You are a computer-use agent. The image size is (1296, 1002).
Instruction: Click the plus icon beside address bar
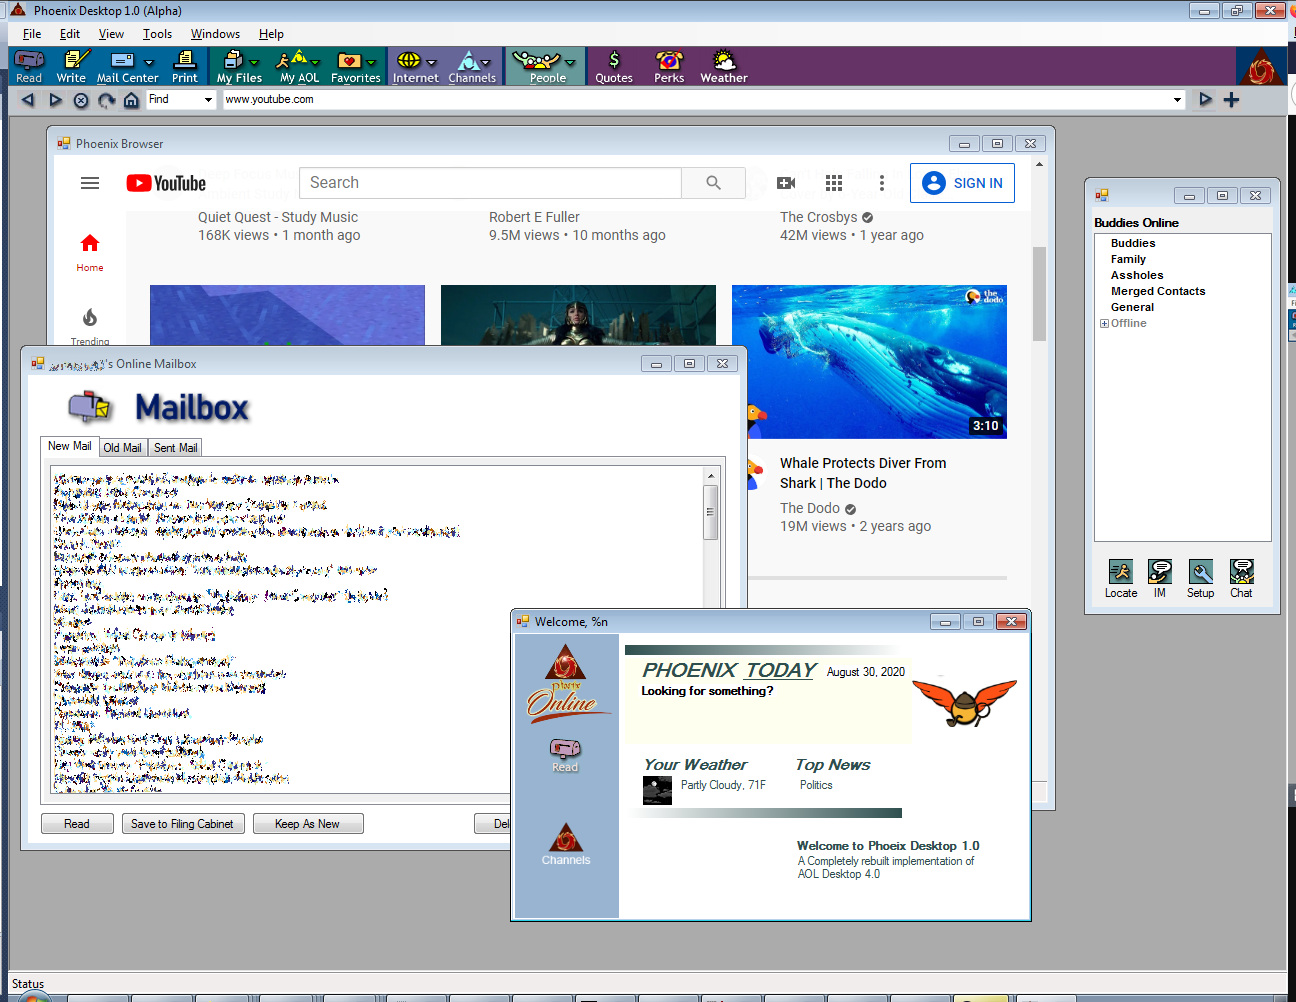[x=1231, y=100]
